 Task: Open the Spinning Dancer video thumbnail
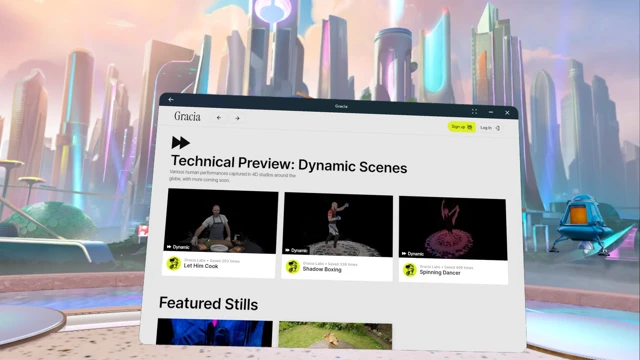click(x=453, y=228)
